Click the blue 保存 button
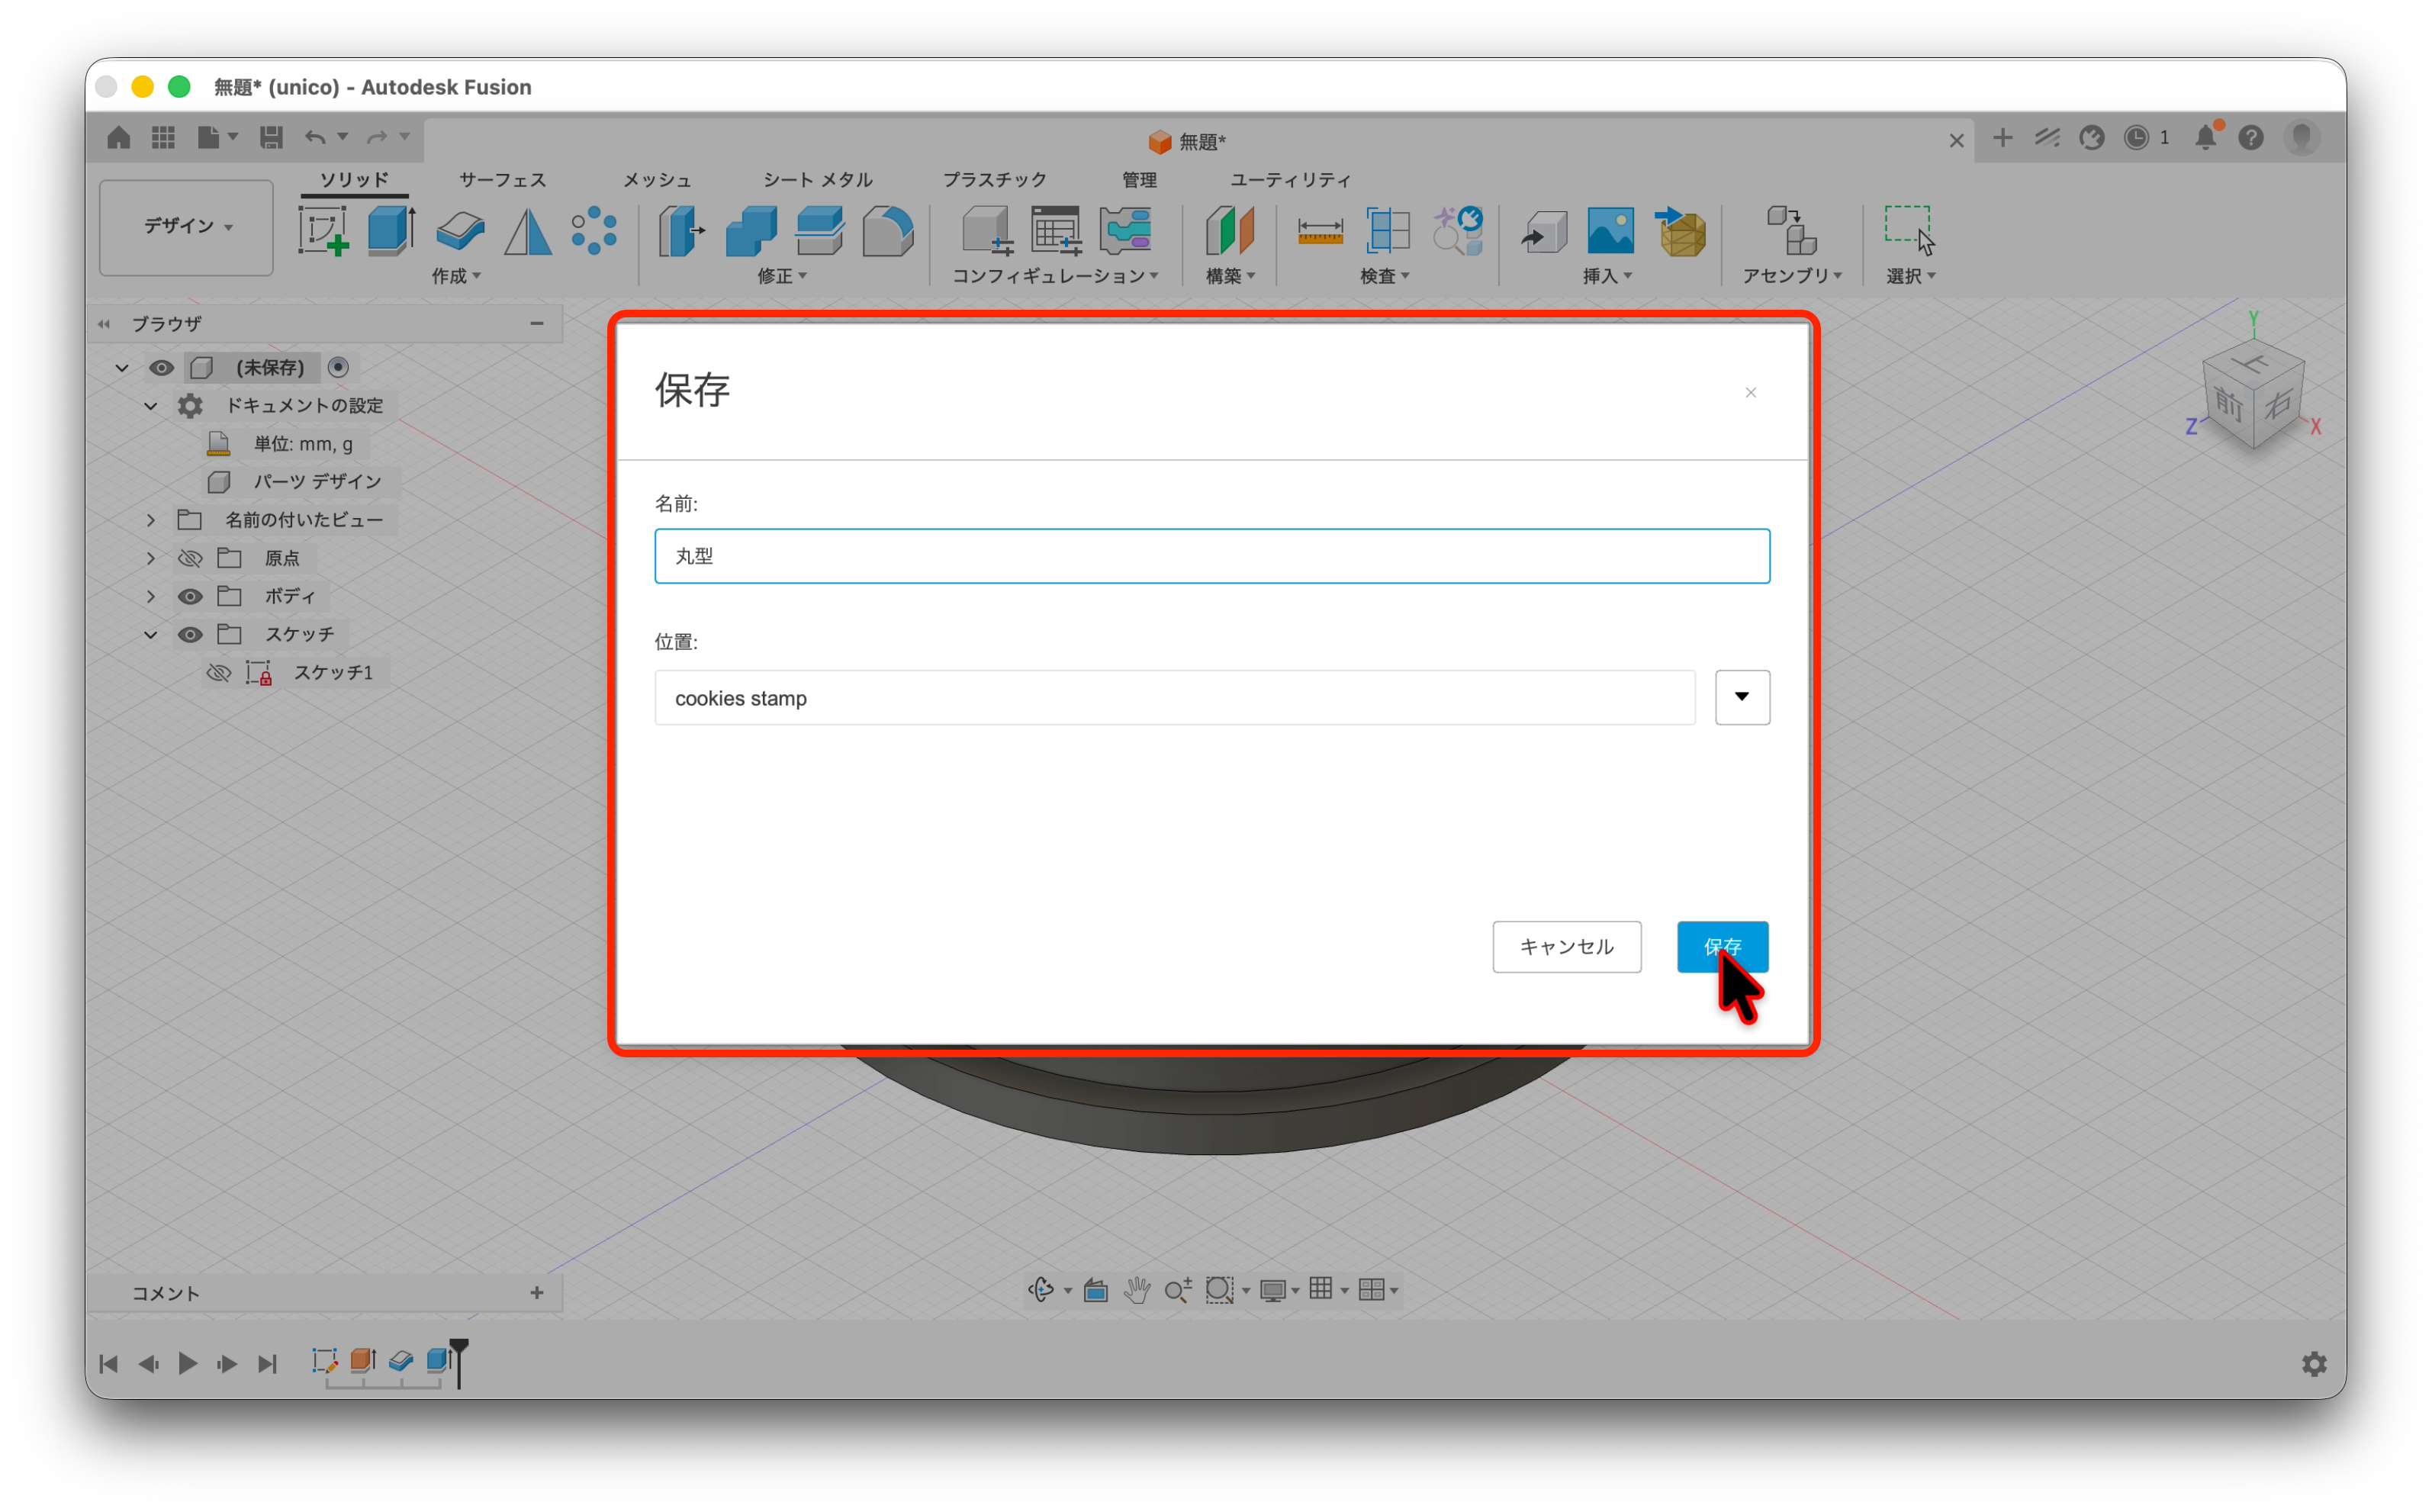This screenshot has width=2432, height=1512. [x=1722, y=946]
